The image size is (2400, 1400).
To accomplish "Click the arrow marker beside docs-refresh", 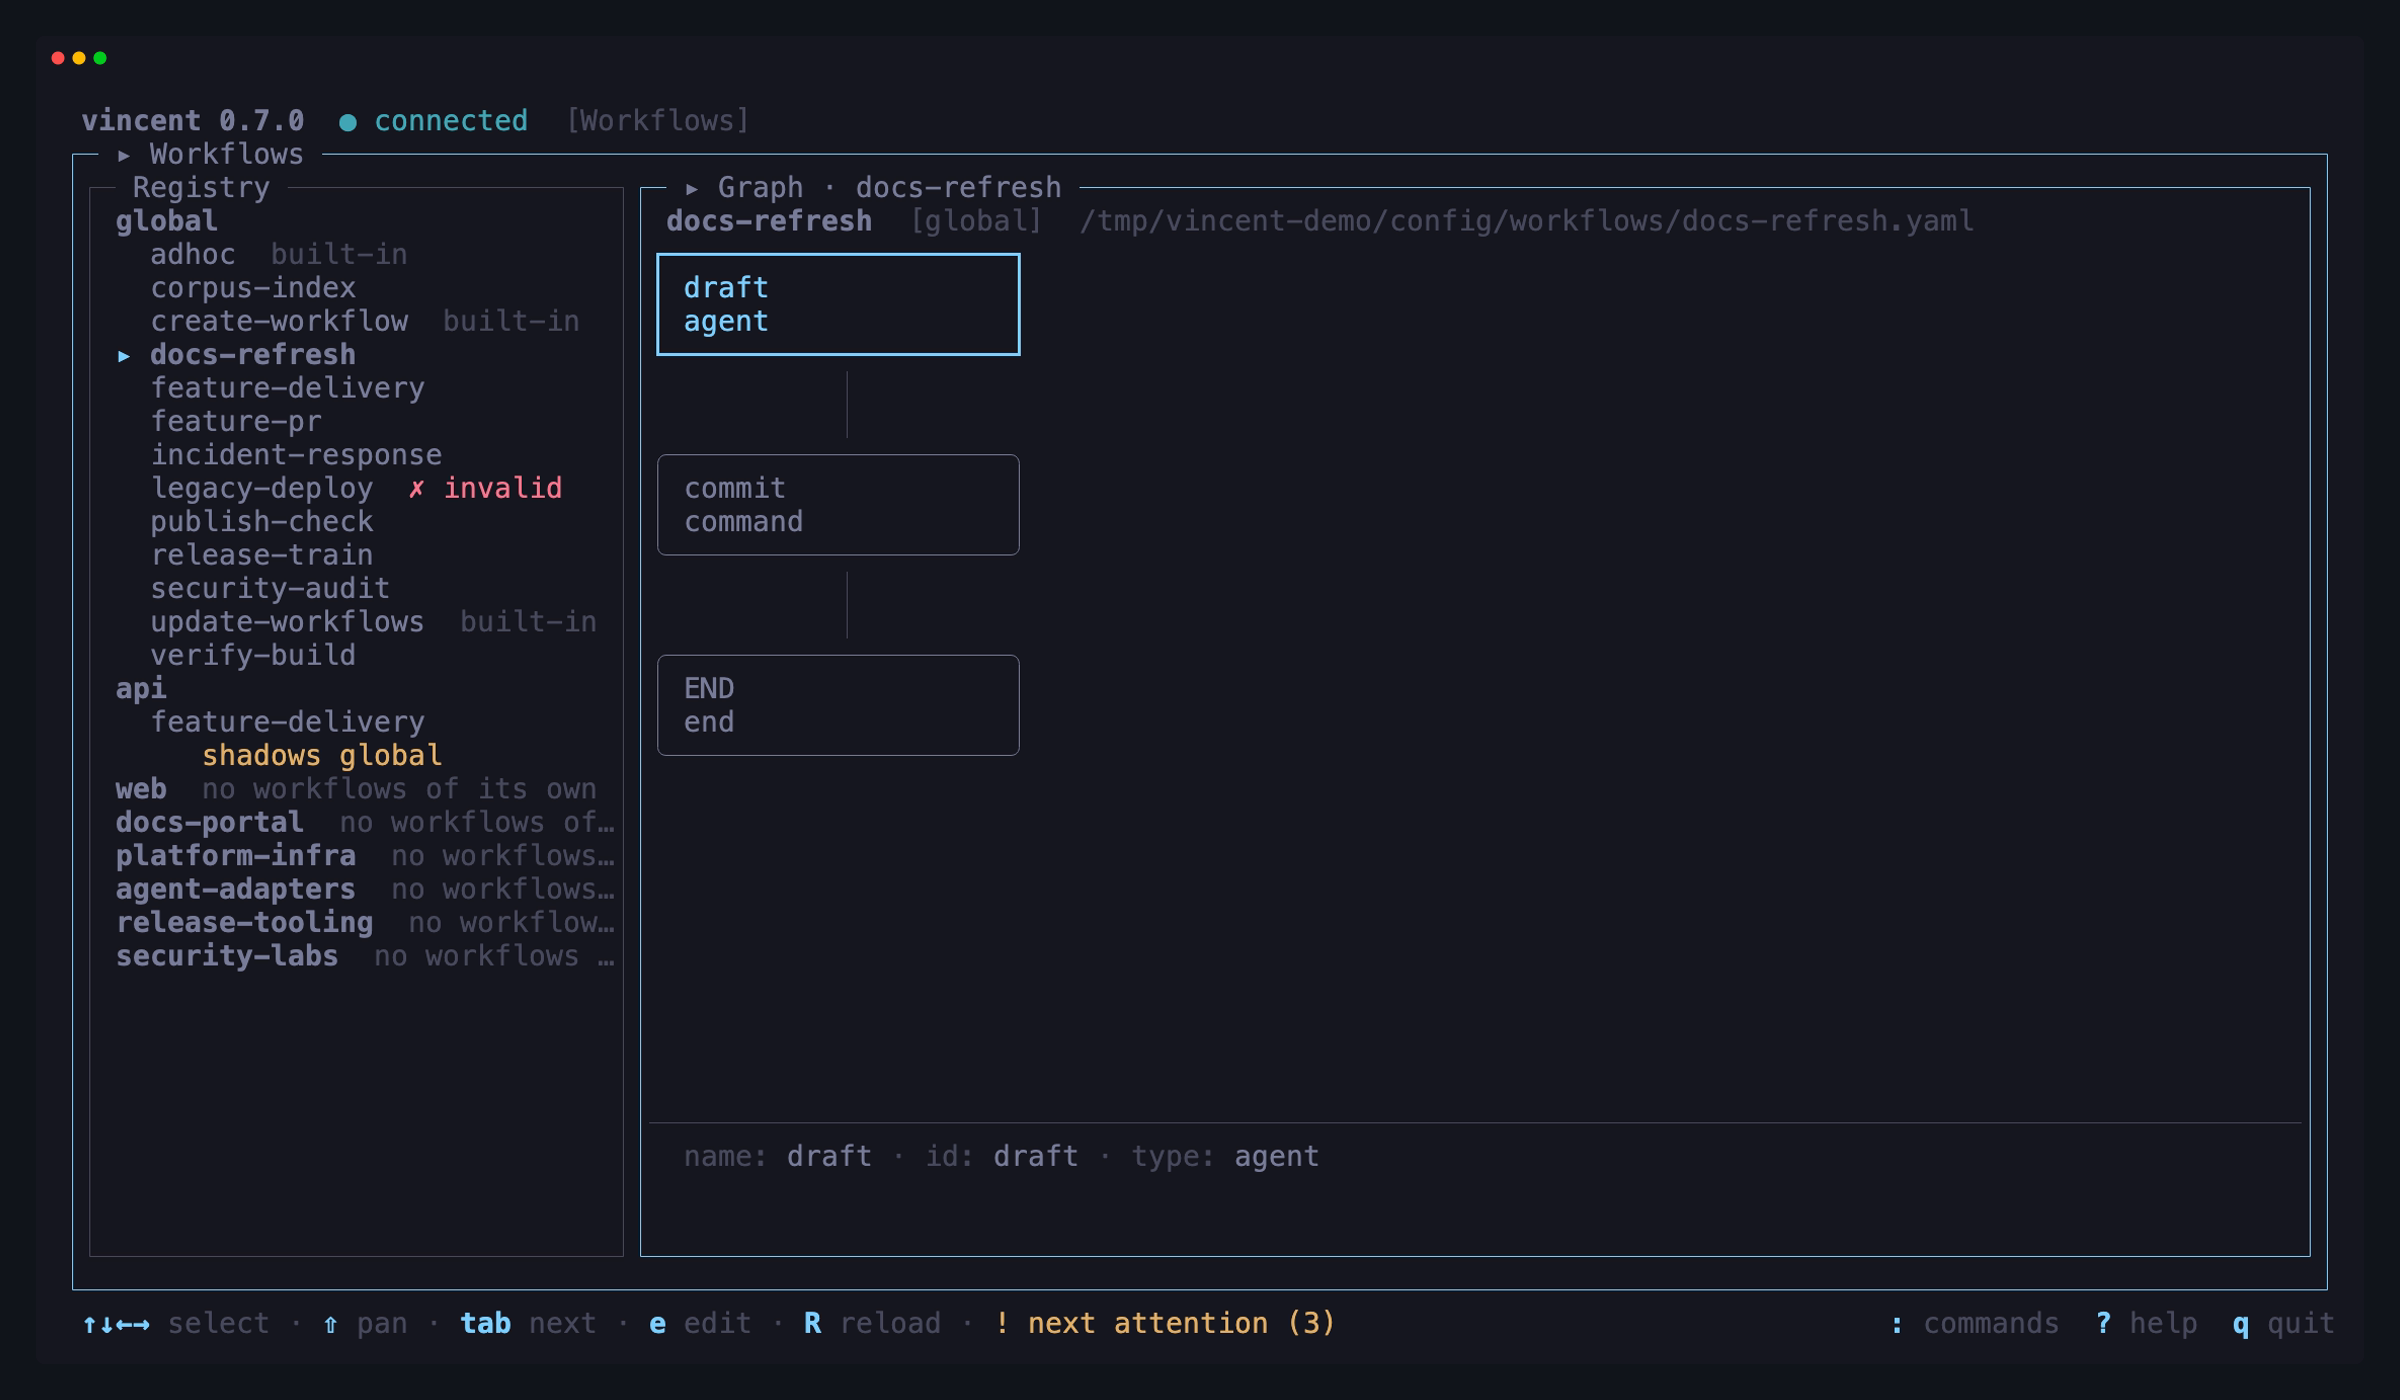I will point(124,356).
